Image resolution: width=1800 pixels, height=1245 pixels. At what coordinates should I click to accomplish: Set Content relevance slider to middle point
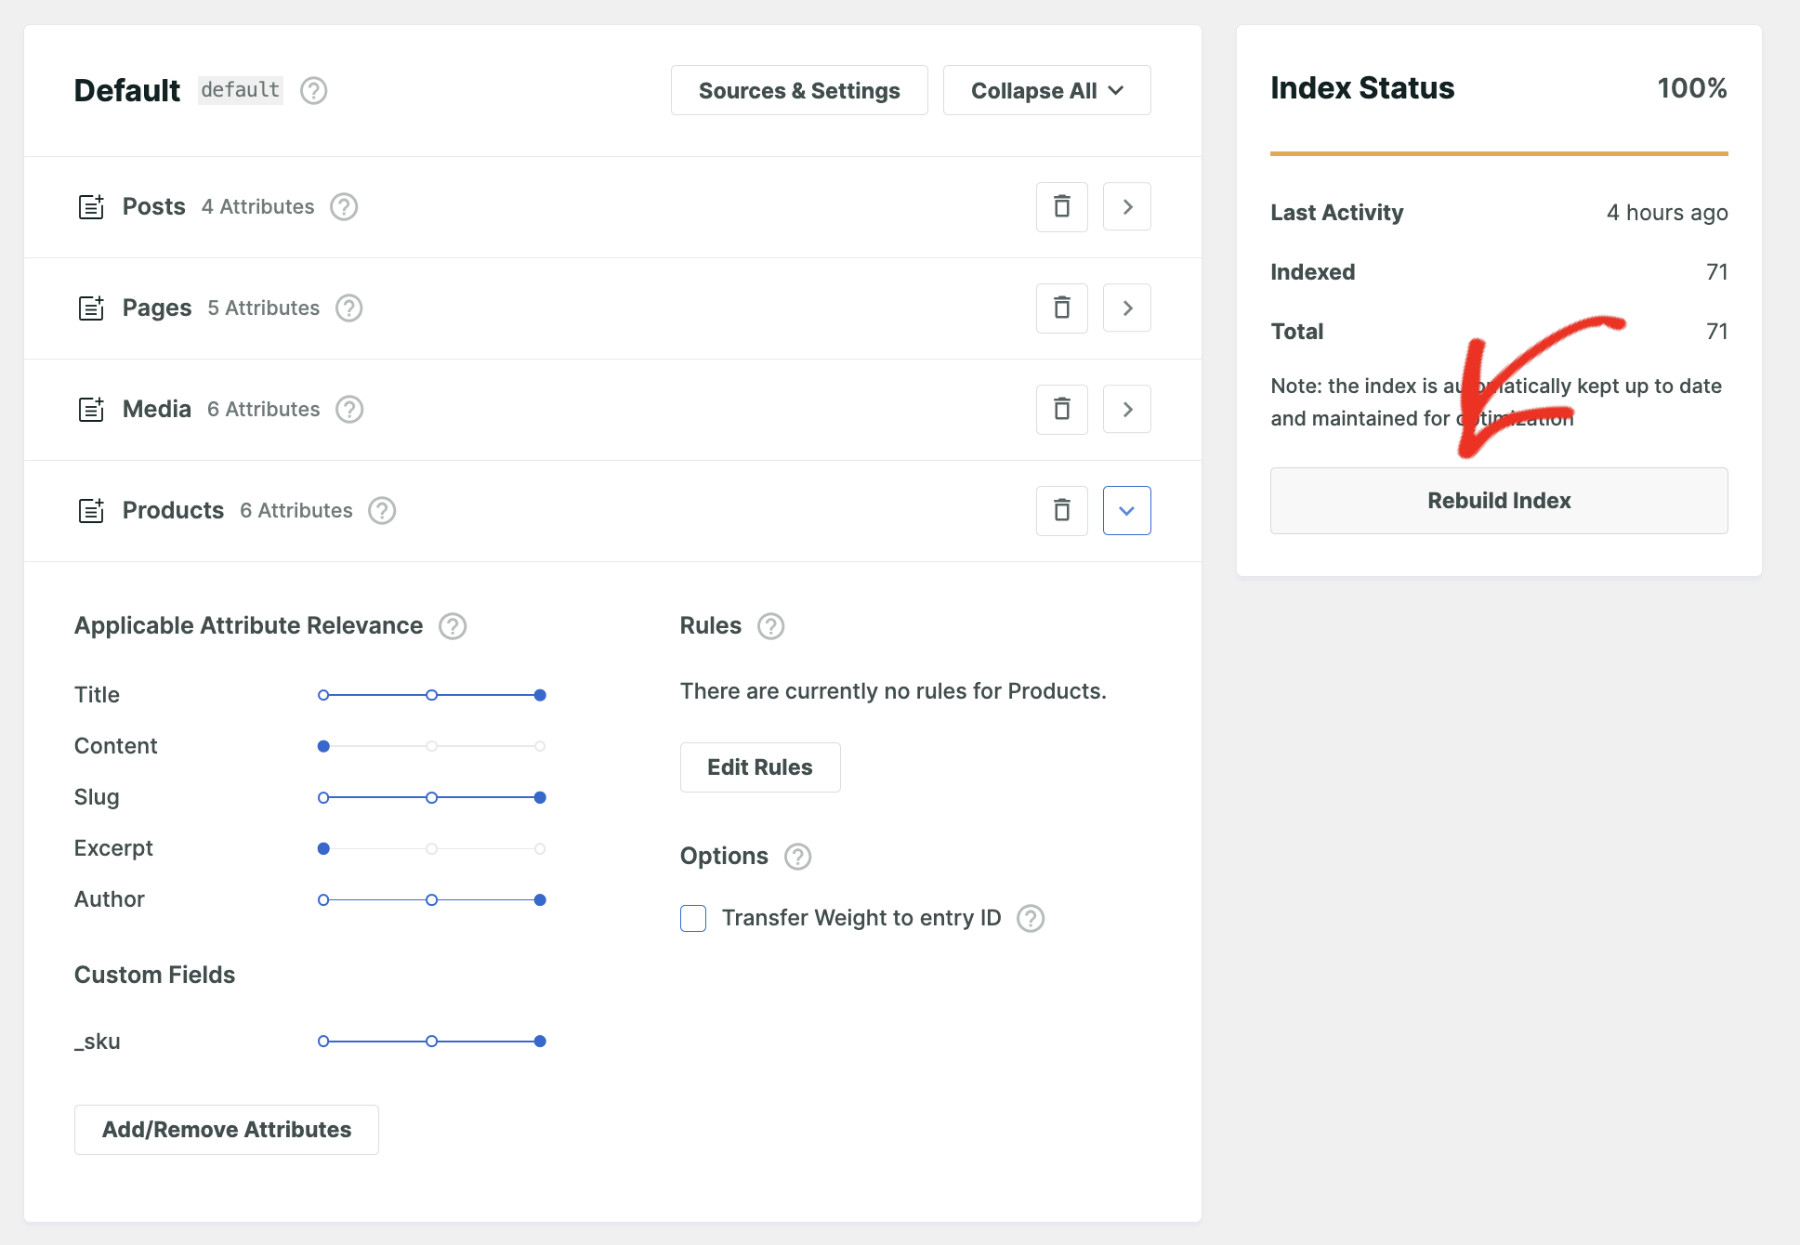pos(432,746)
